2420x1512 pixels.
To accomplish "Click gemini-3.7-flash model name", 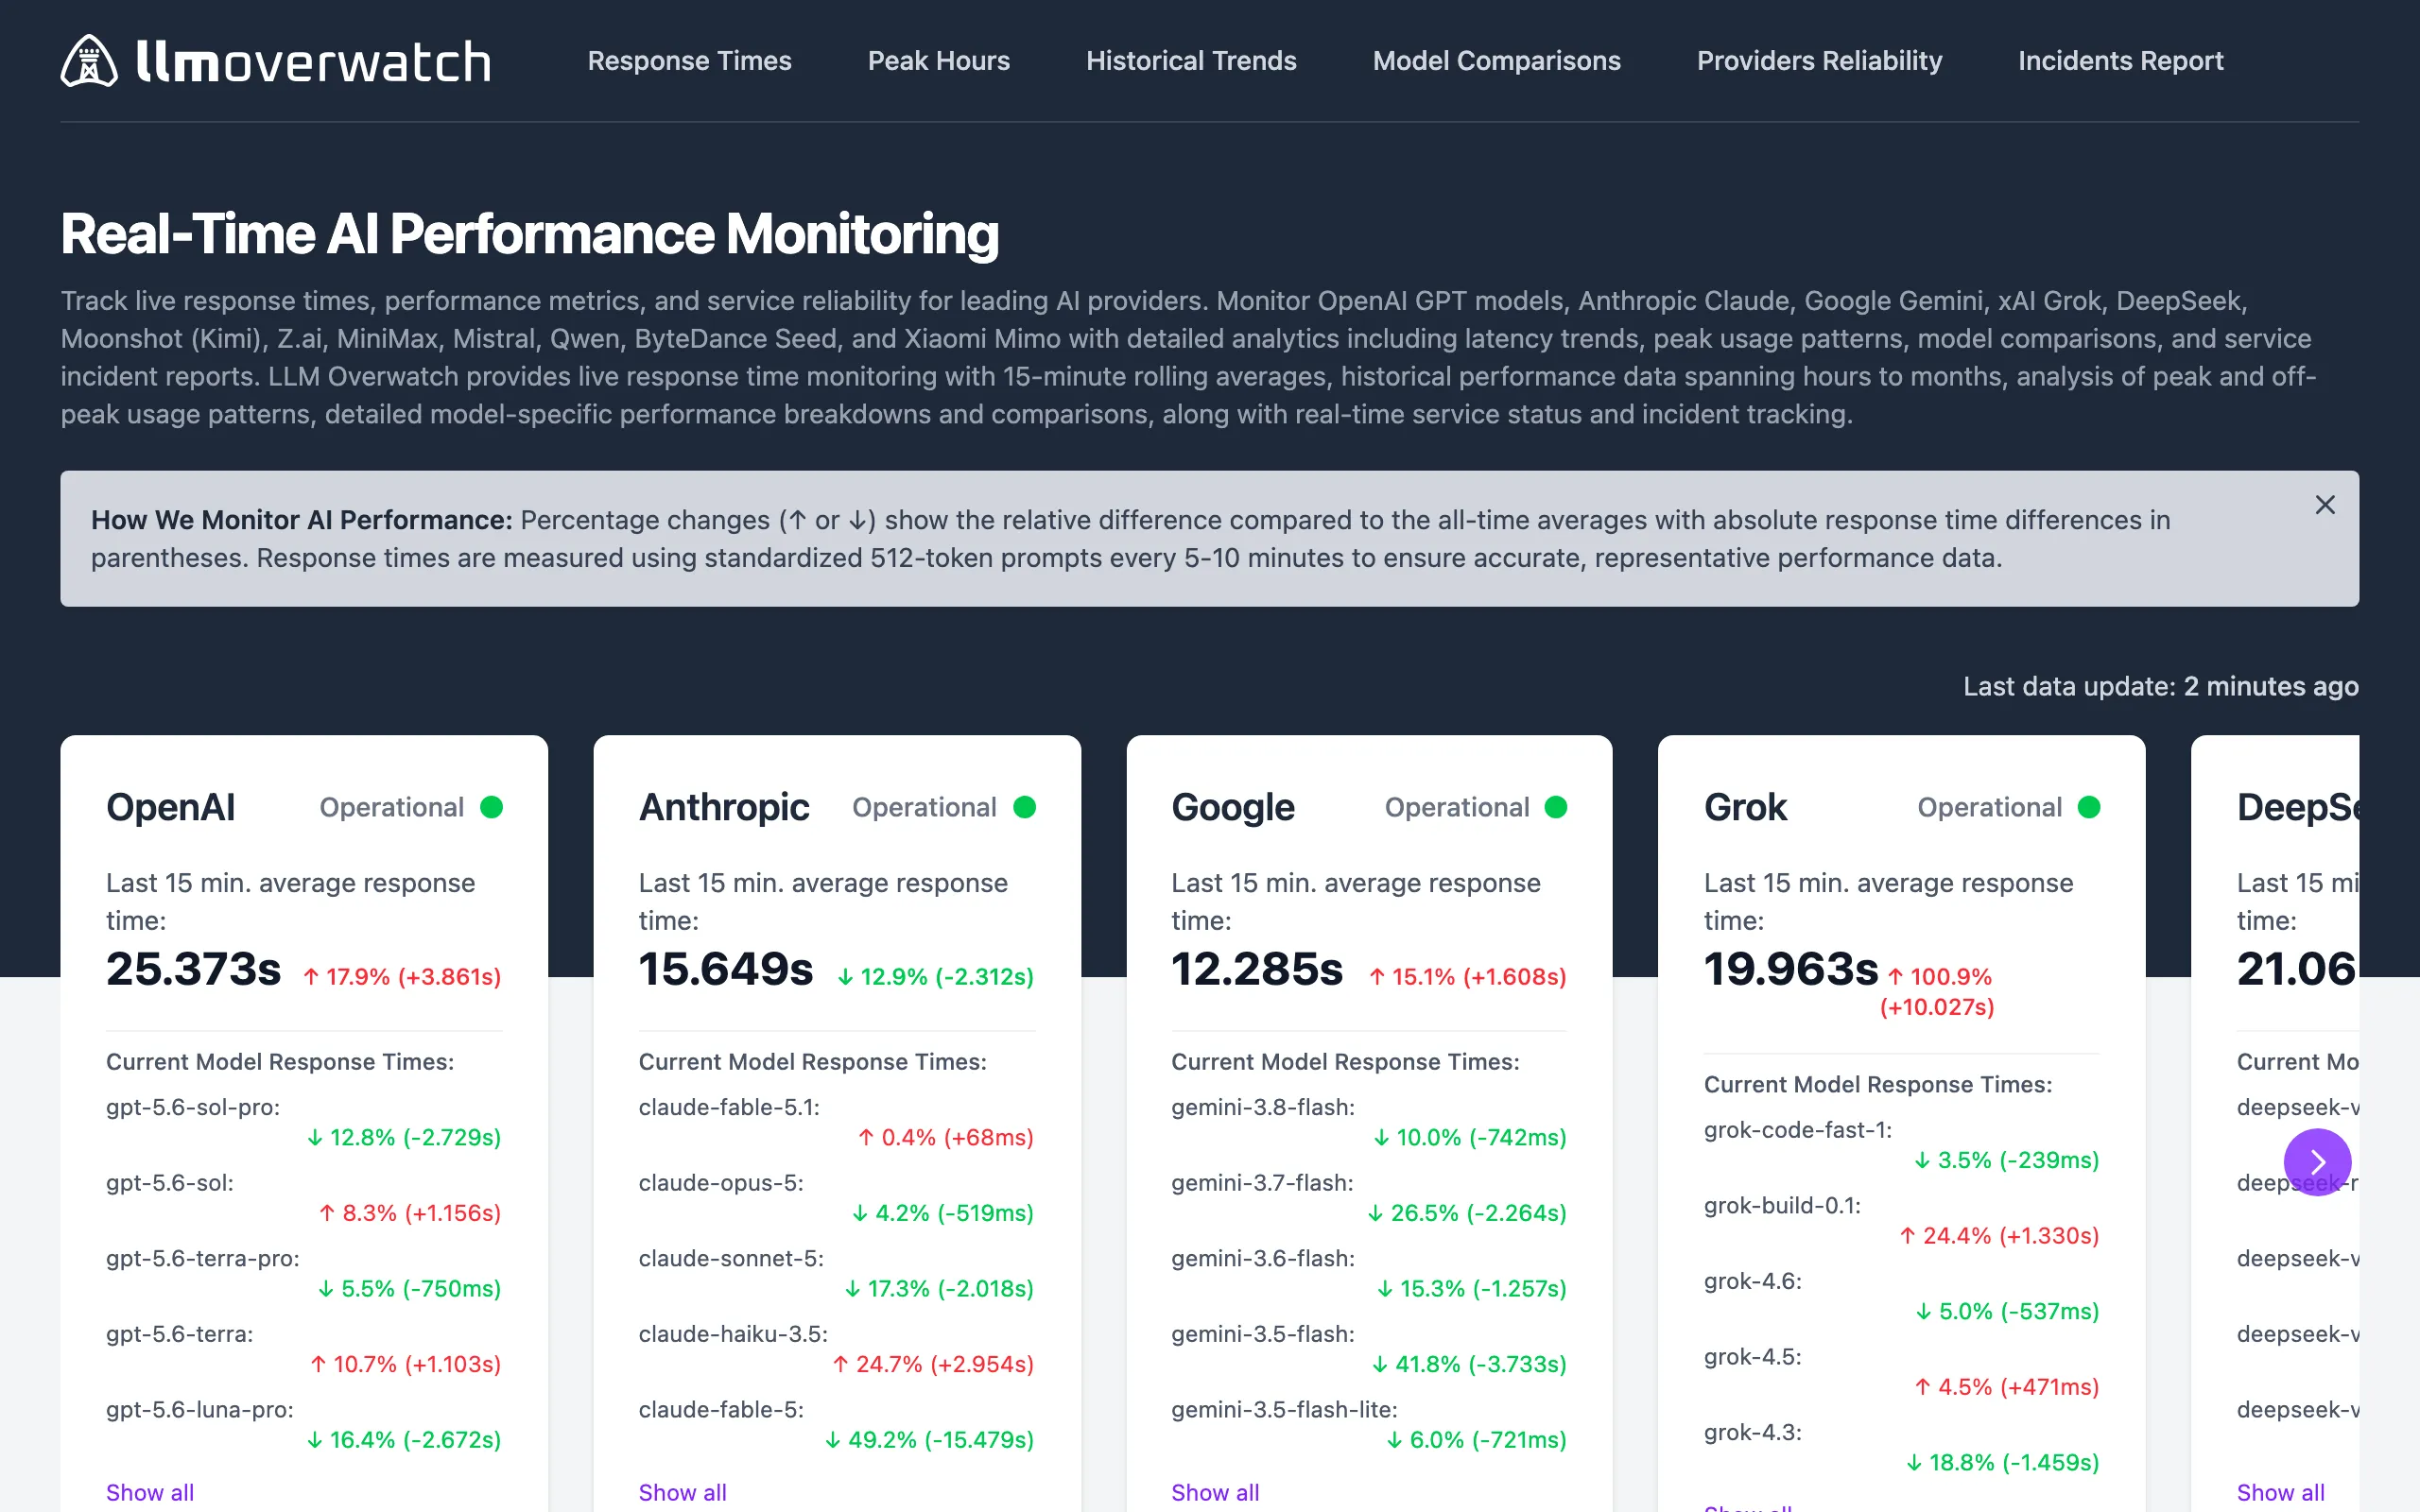I will (1262, 1183).
